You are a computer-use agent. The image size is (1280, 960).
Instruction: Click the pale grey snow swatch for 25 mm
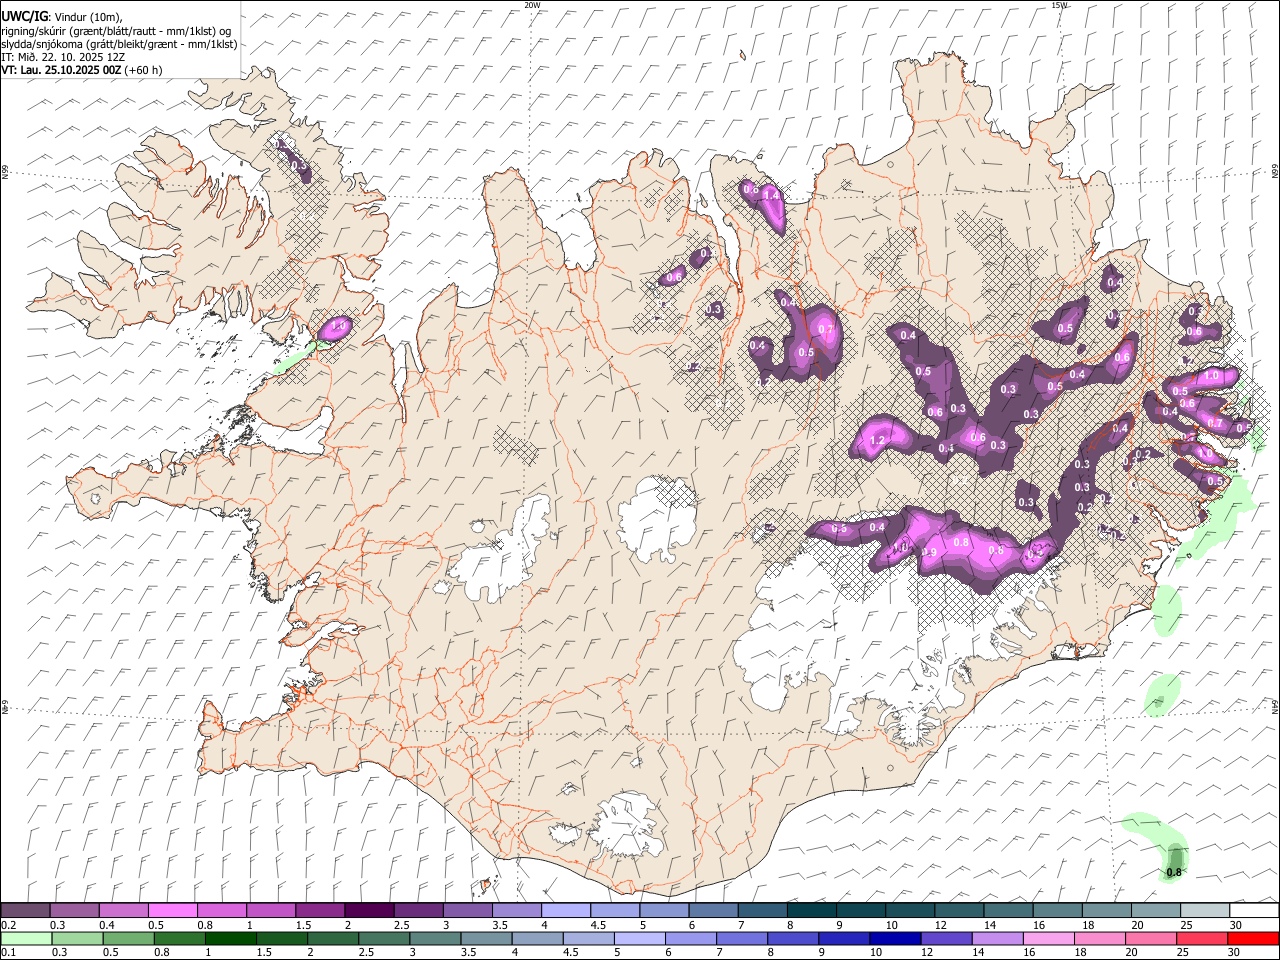[x=1204, y=911]
